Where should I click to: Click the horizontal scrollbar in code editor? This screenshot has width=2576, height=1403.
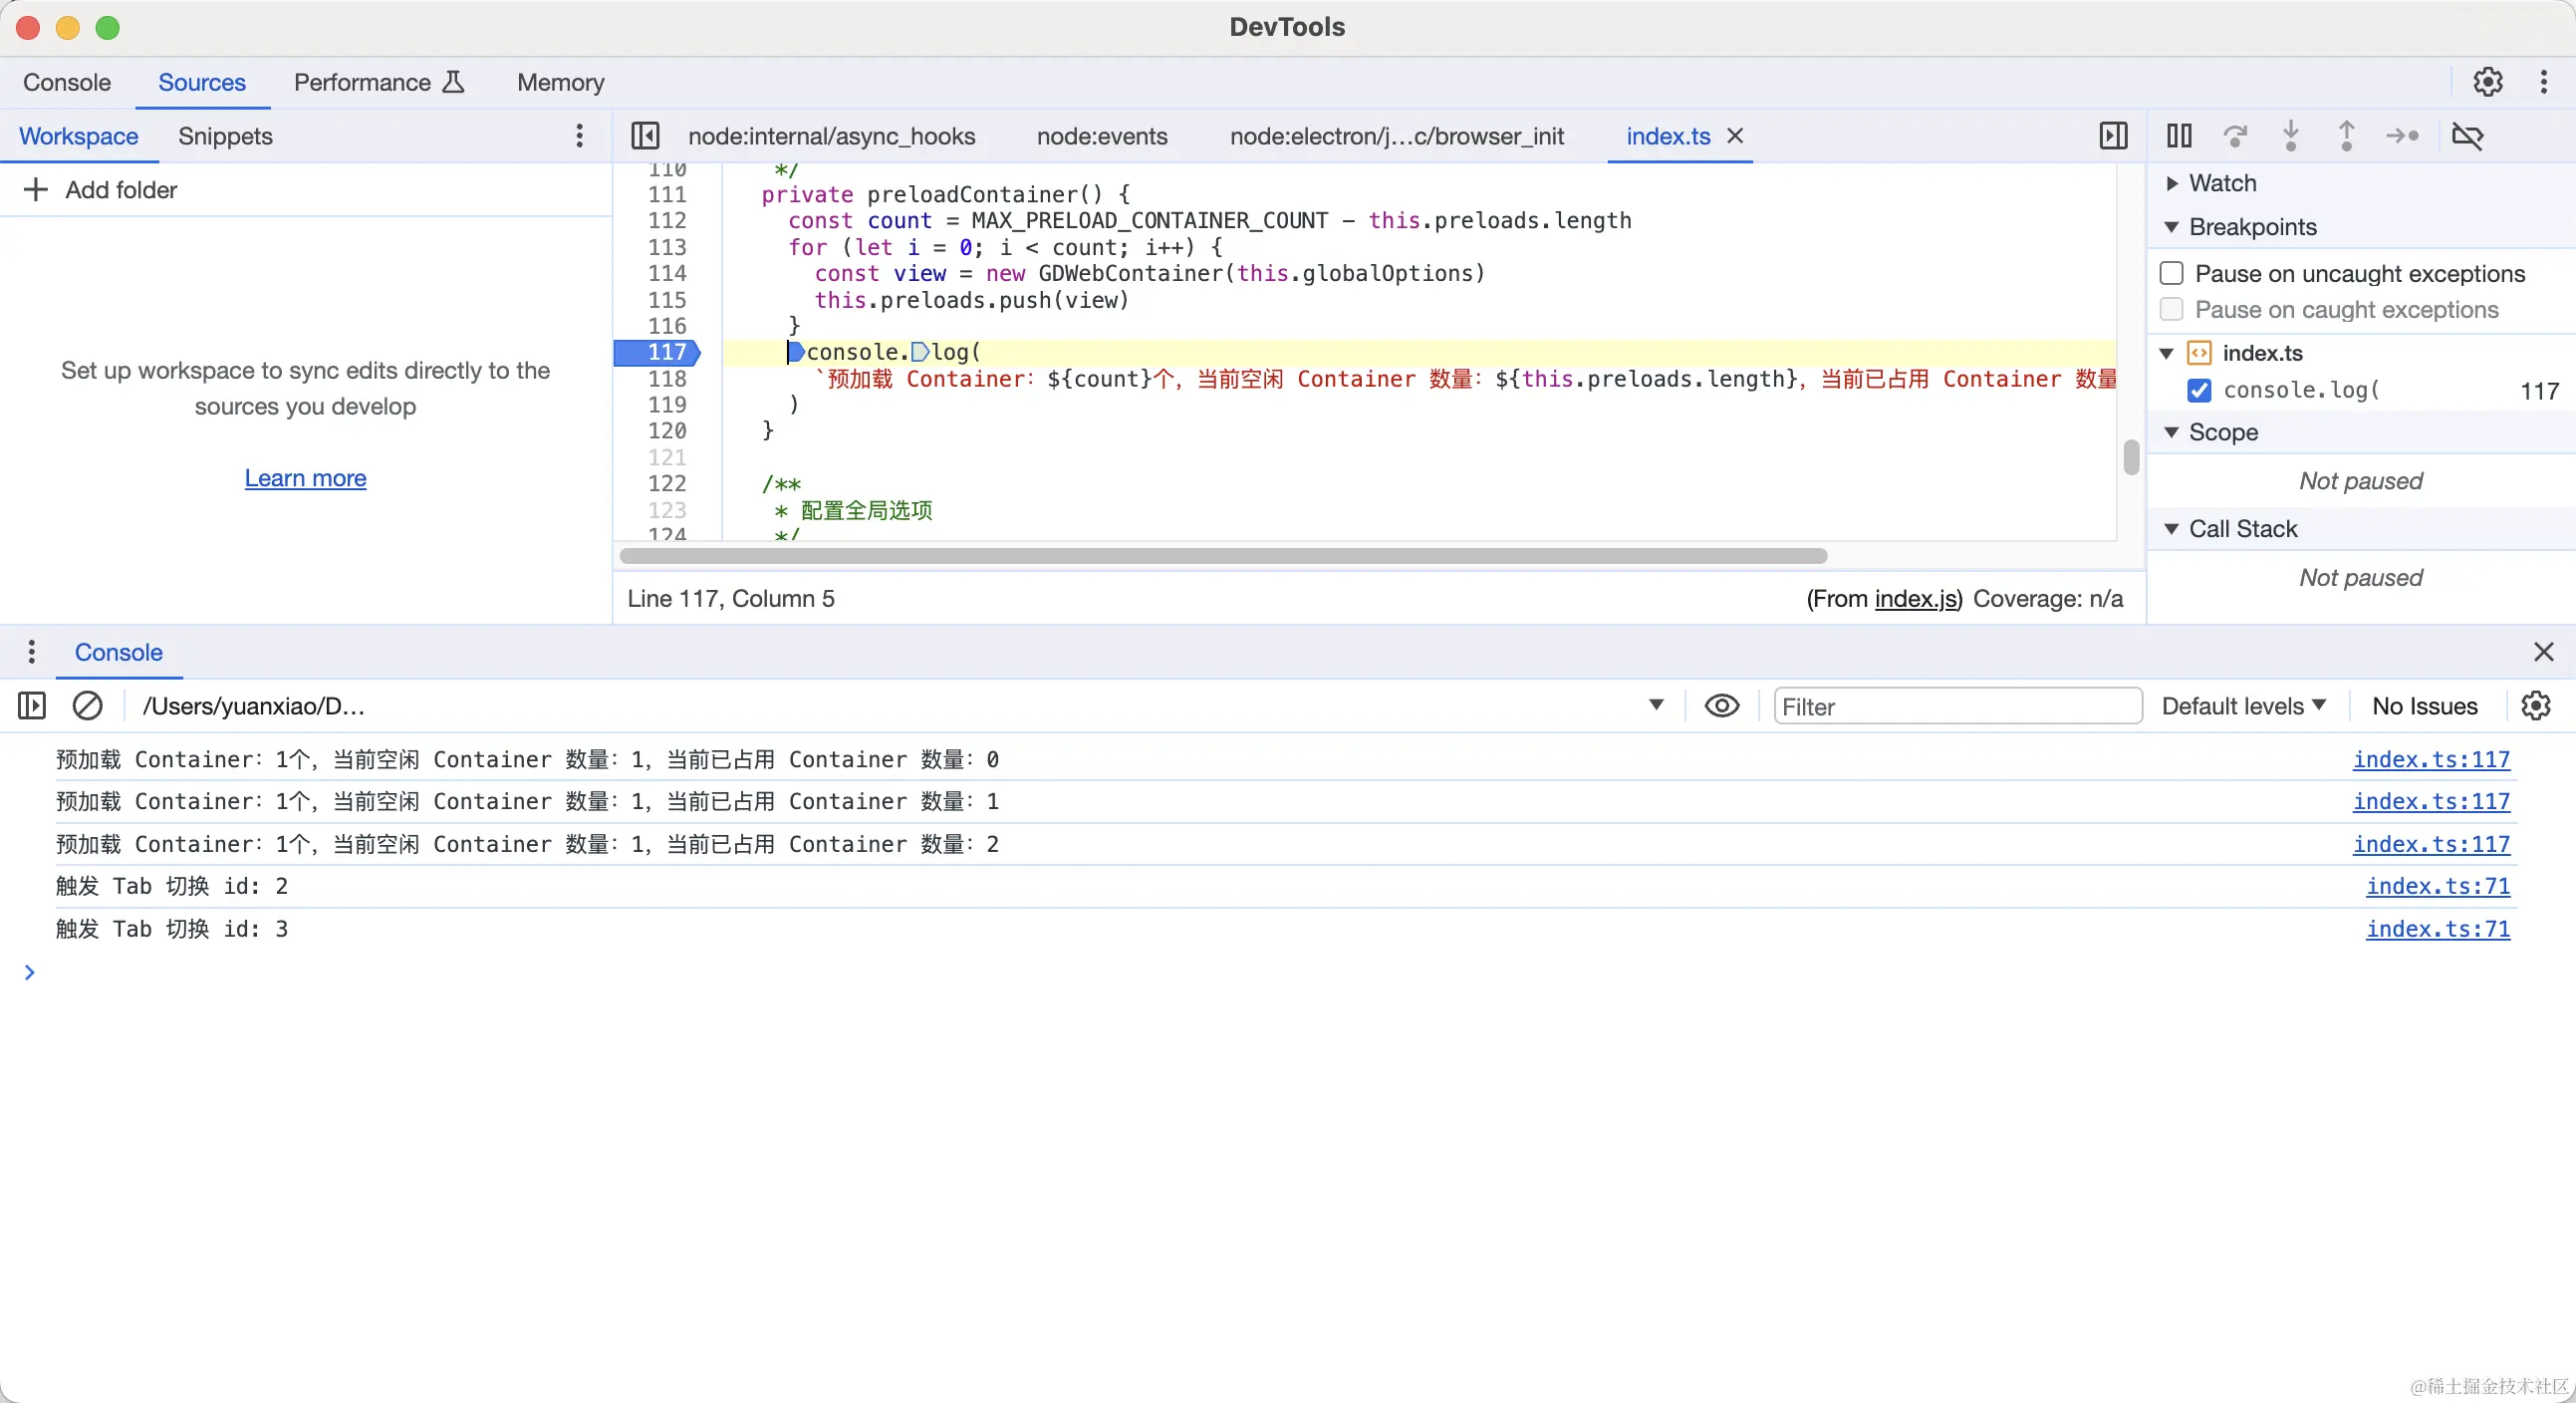click(1222, 556)
